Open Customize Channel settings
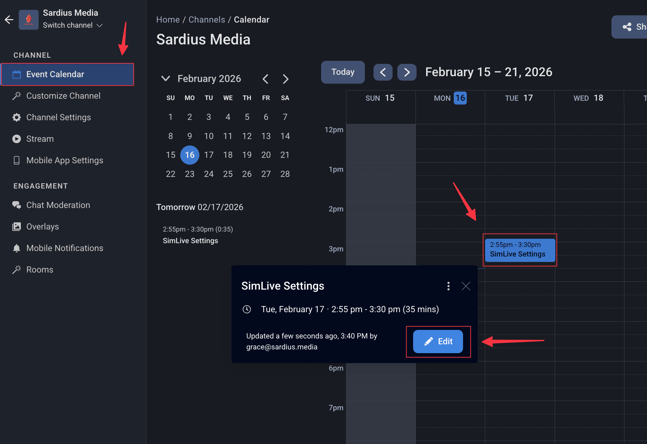The height and width of the screenshot is (444, 647). point(63,96)
